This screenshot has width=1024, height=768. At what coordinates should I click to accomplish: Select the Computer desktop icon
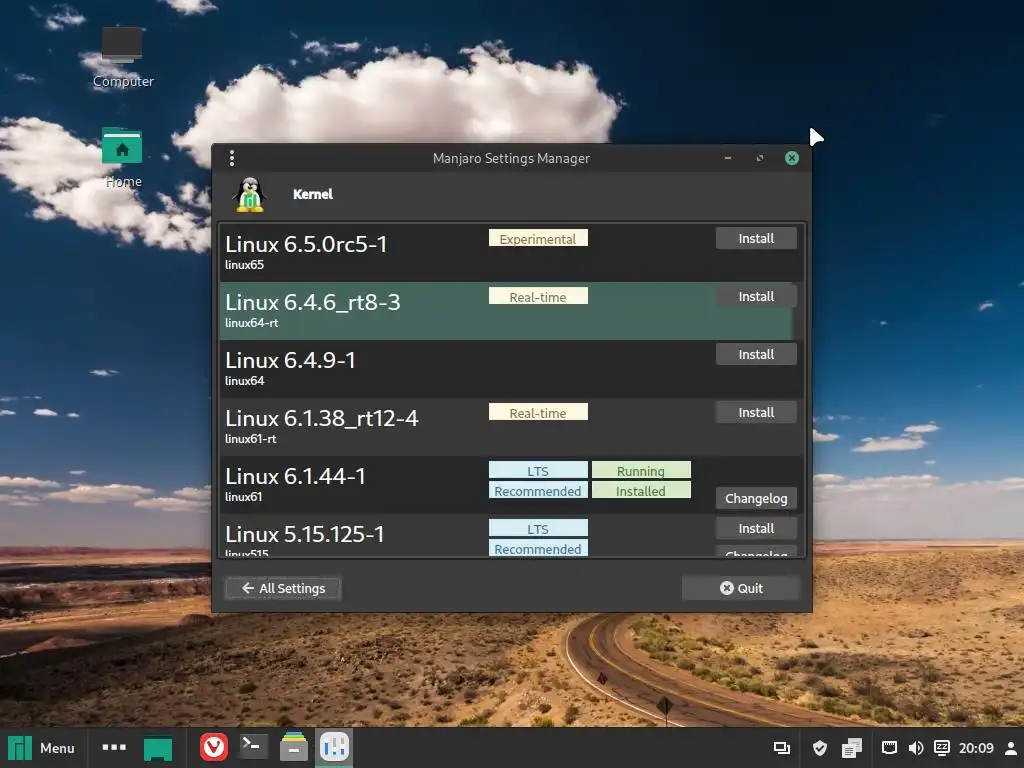pyautogui.click(x=123, y=57)
